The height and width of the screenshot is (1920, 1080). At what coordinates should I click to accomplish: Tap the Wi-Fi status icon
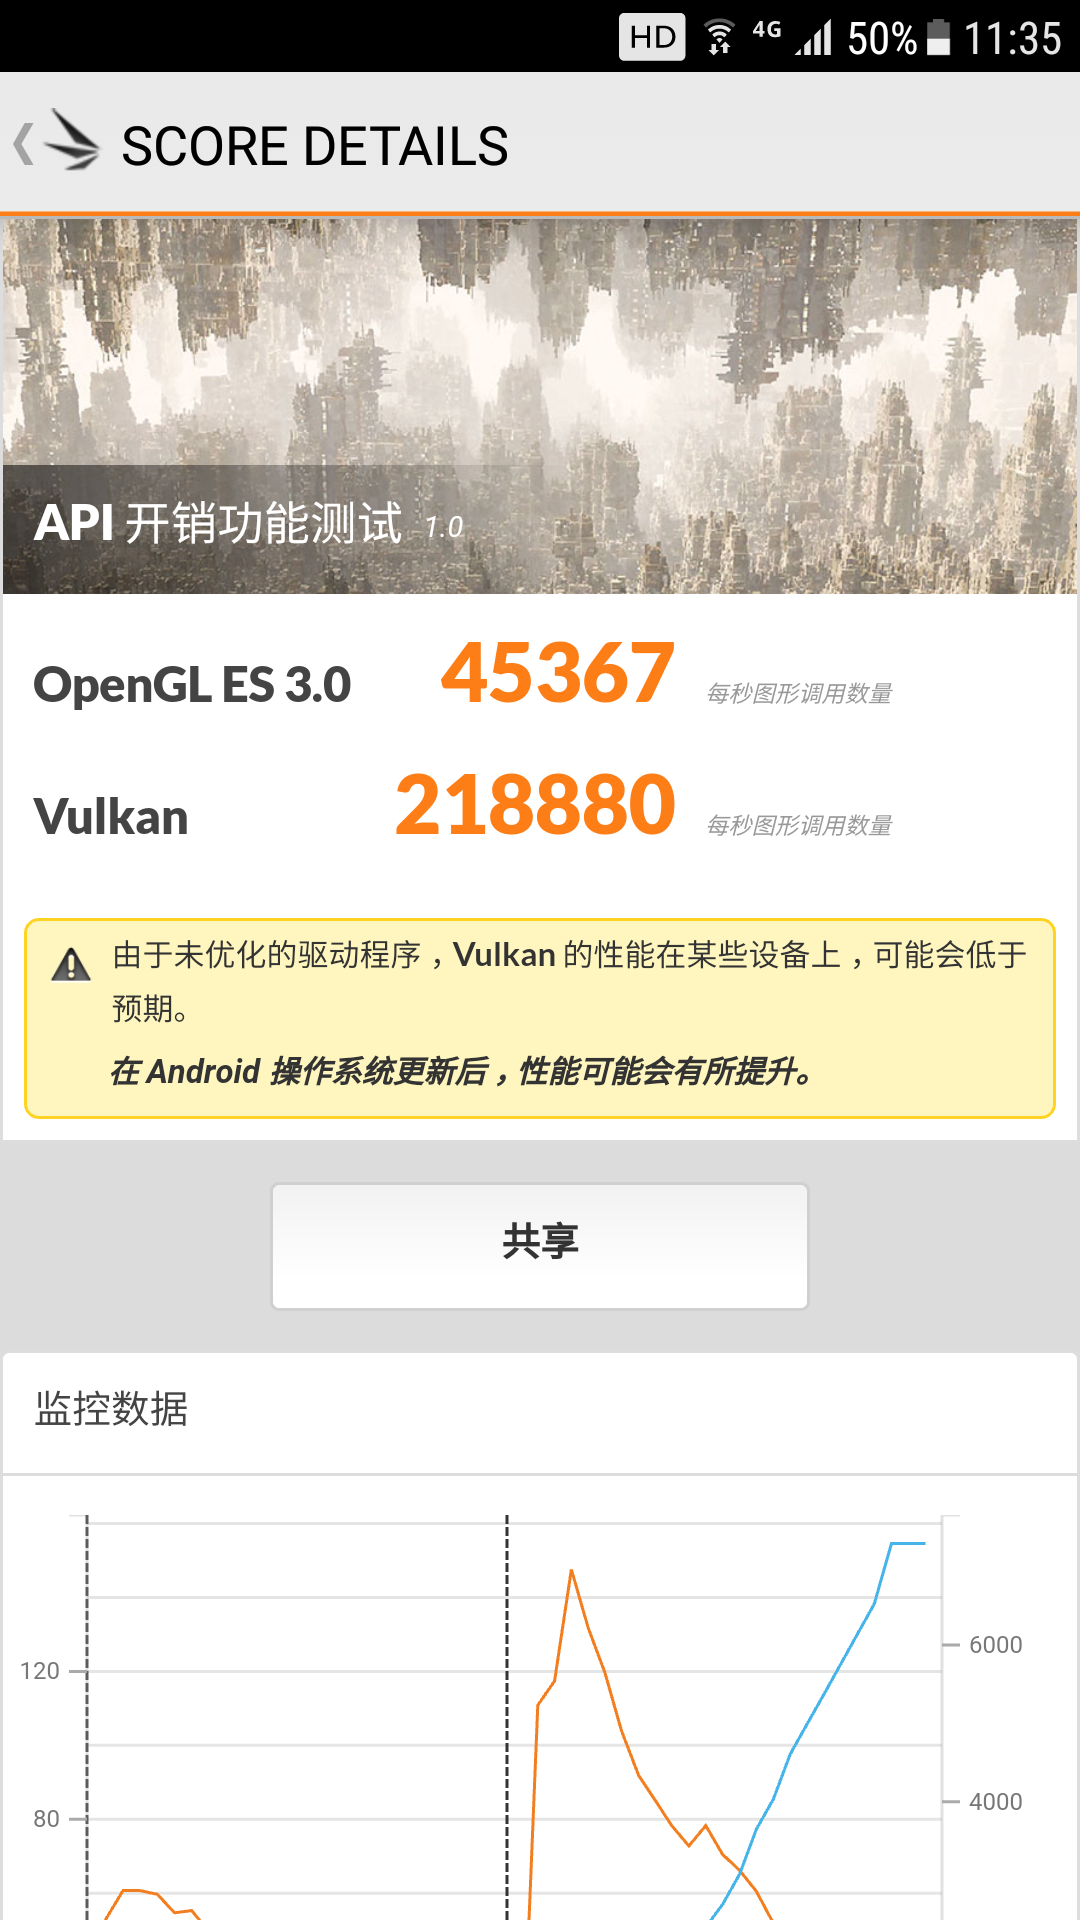tap(719, 37)
